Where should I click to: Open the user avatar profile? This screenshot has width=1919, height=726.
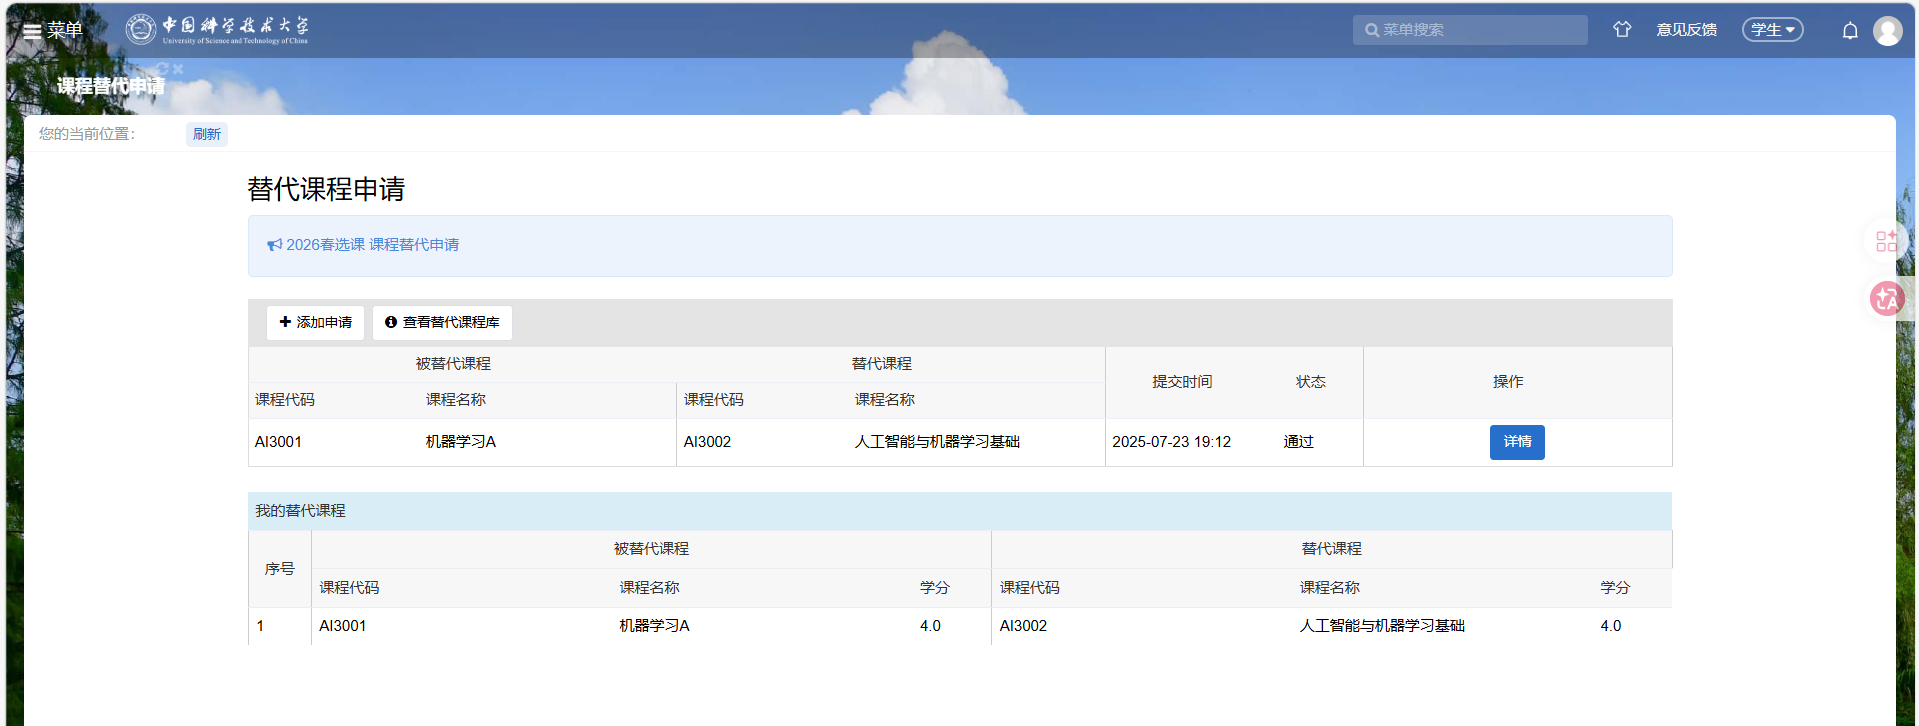pyautogui.click(x=1888, y=31)
